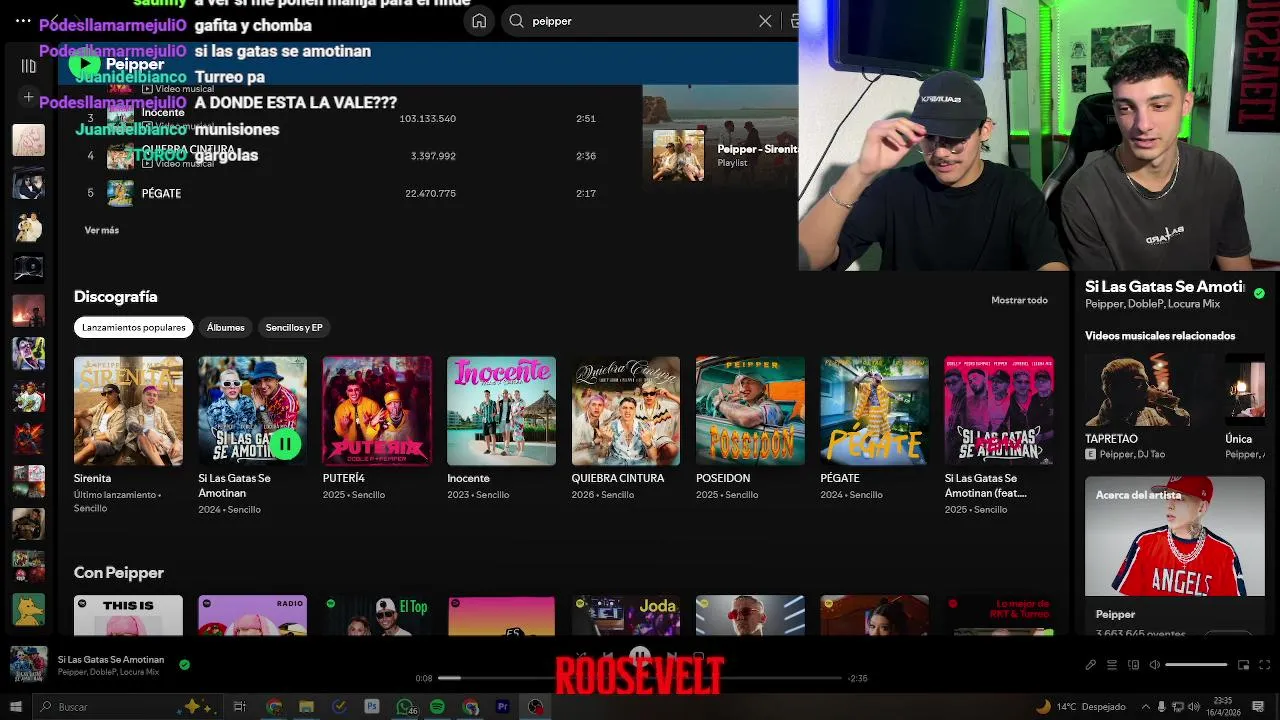Open connect to a device icon
The image size is (1280, 720).
[1133, 665]
